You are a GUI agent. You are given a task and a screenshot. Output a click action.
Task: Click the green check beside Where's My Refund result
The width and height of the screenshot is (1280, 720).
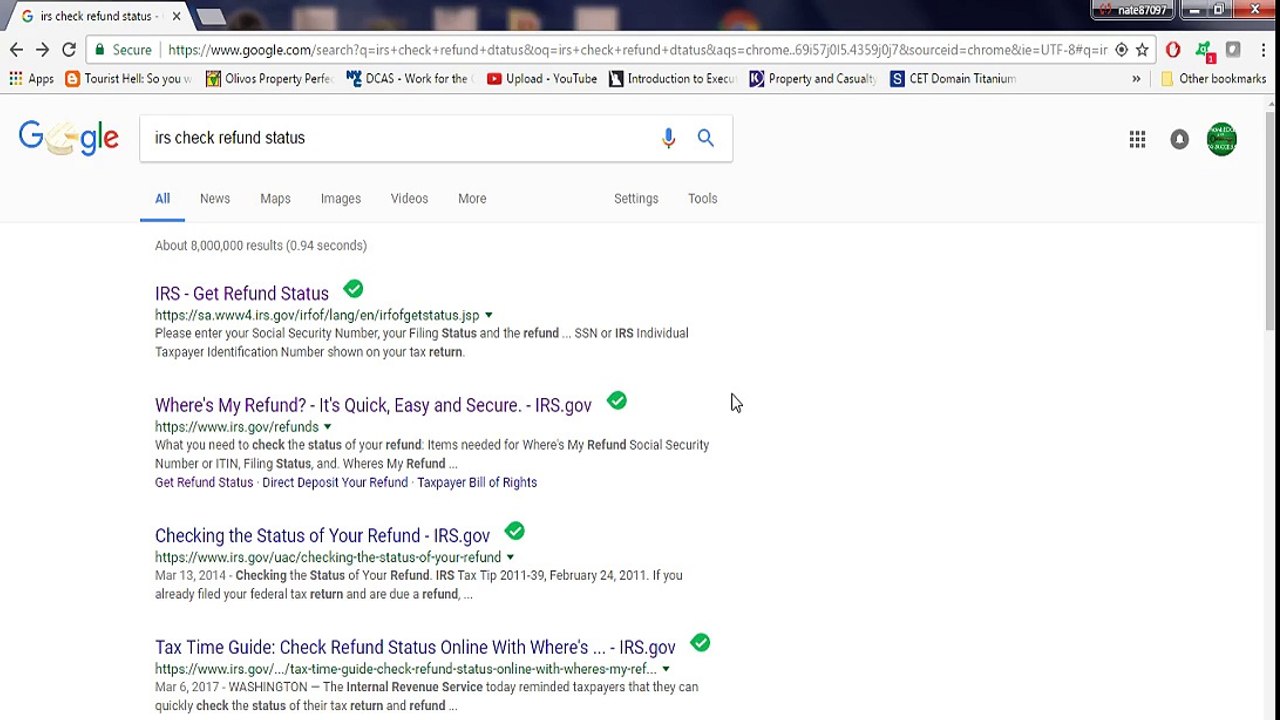point(617,401)
